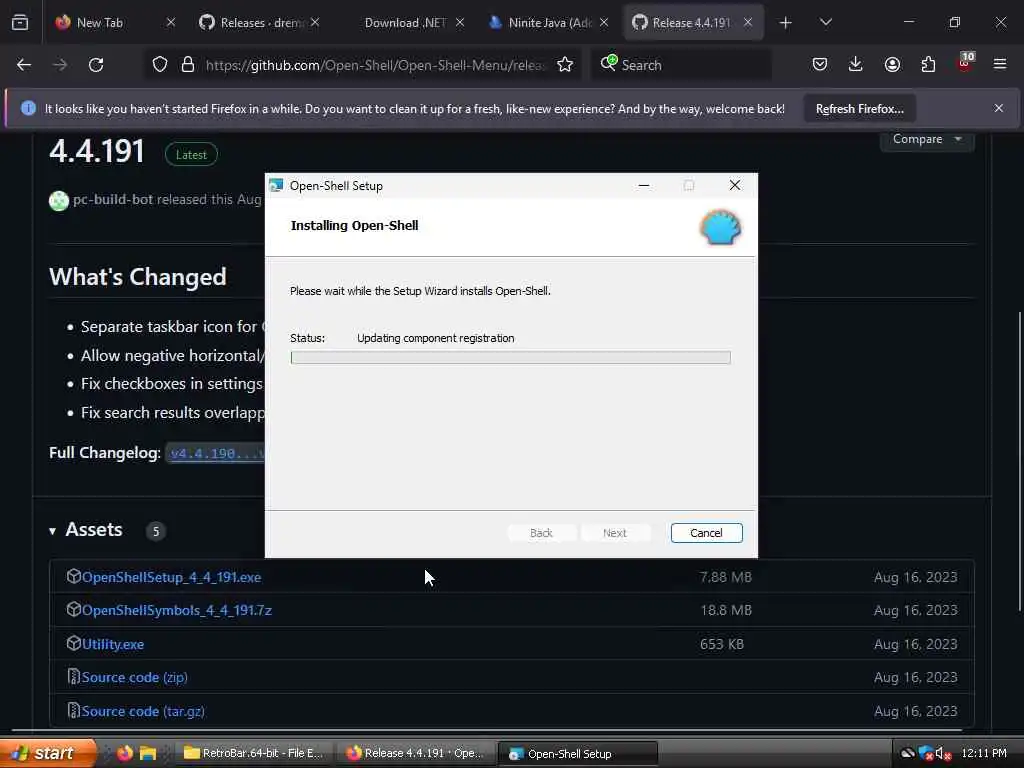1024x768 pixels.
Task: Switch to Release 4.4.191 Firefox taskbar item
Action: (416, 753)
